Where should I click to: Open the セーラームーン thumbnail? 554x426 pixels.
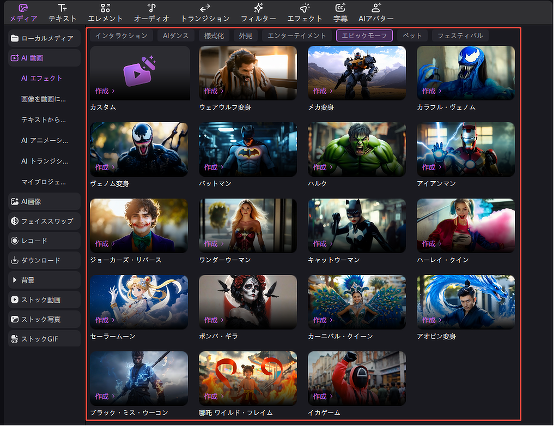coord(139,302)
